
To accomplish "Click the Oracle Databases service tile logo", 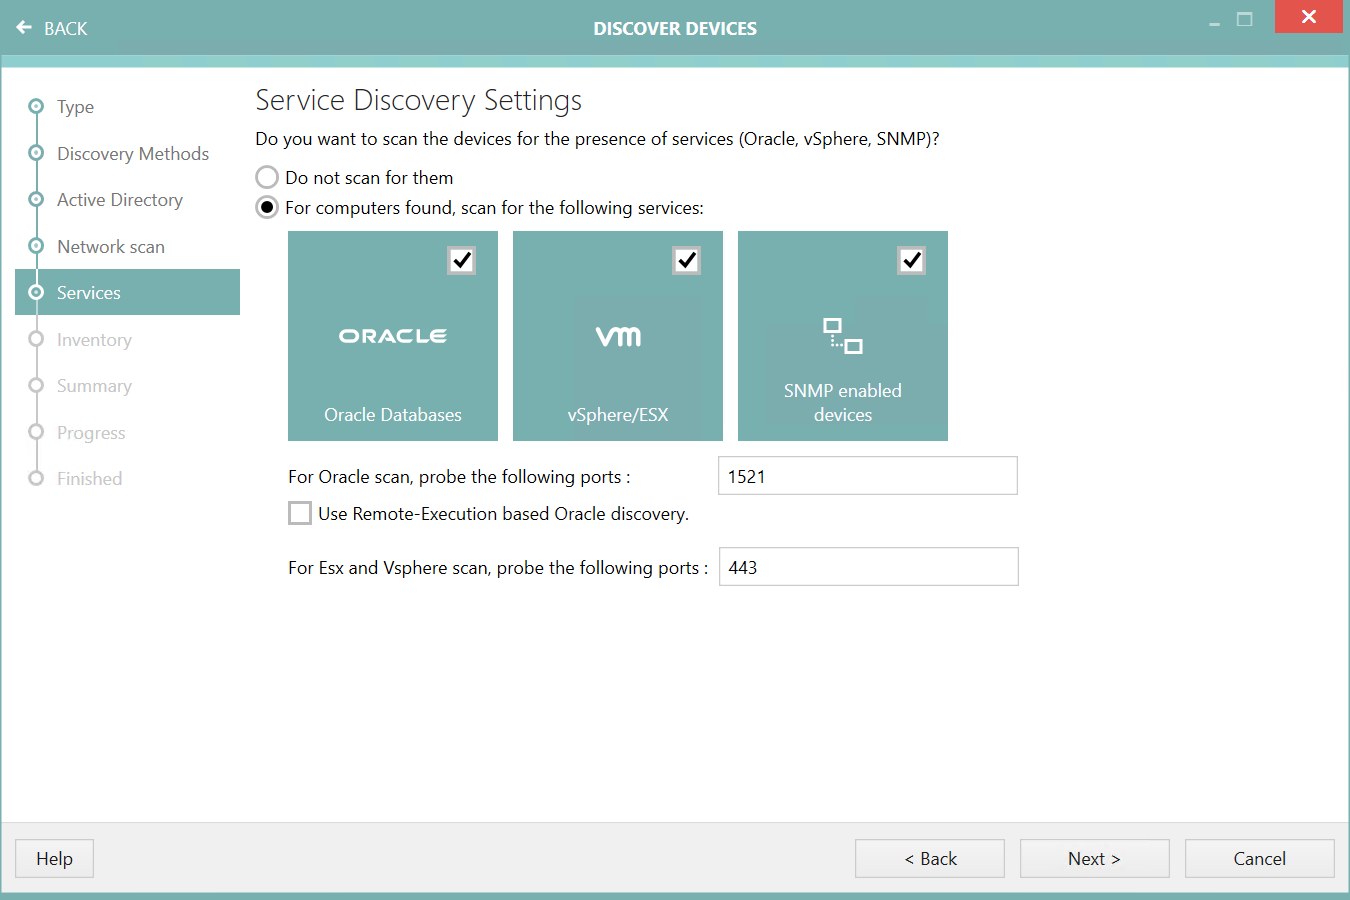I will coord(392,335).
